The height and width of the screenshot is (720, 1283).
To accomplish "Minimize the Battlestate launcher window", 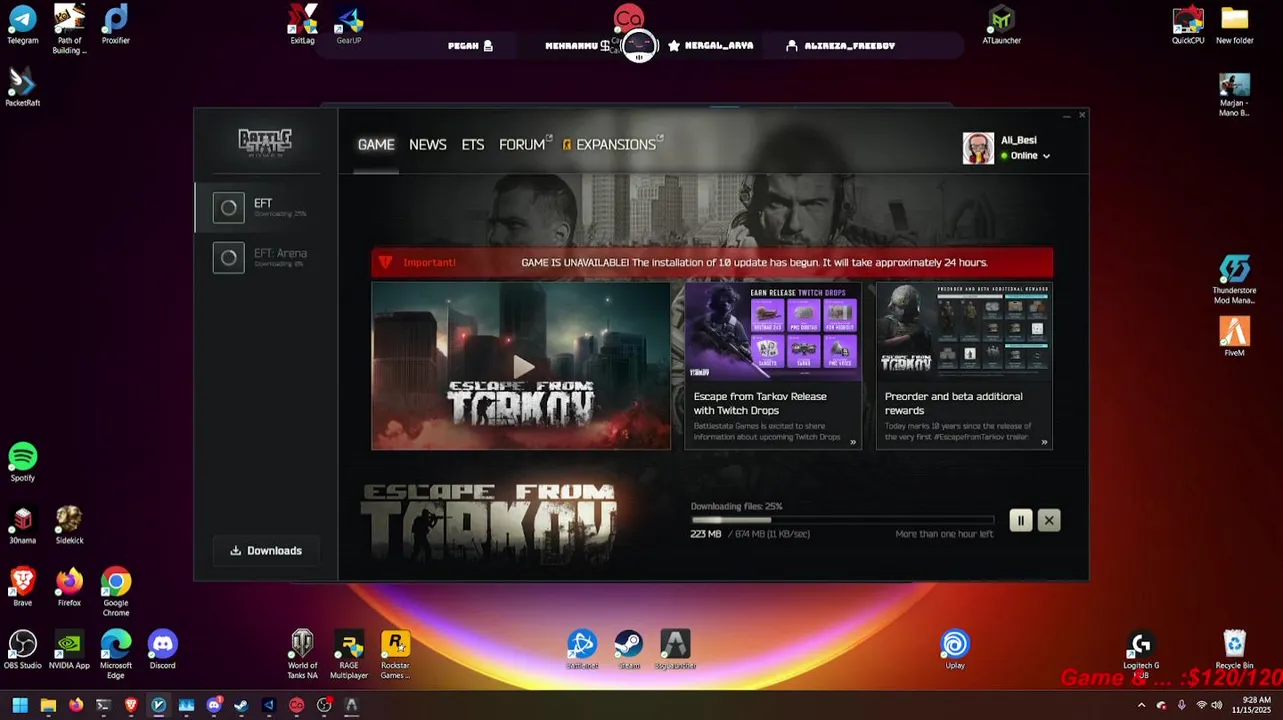I will [1067, 116].
